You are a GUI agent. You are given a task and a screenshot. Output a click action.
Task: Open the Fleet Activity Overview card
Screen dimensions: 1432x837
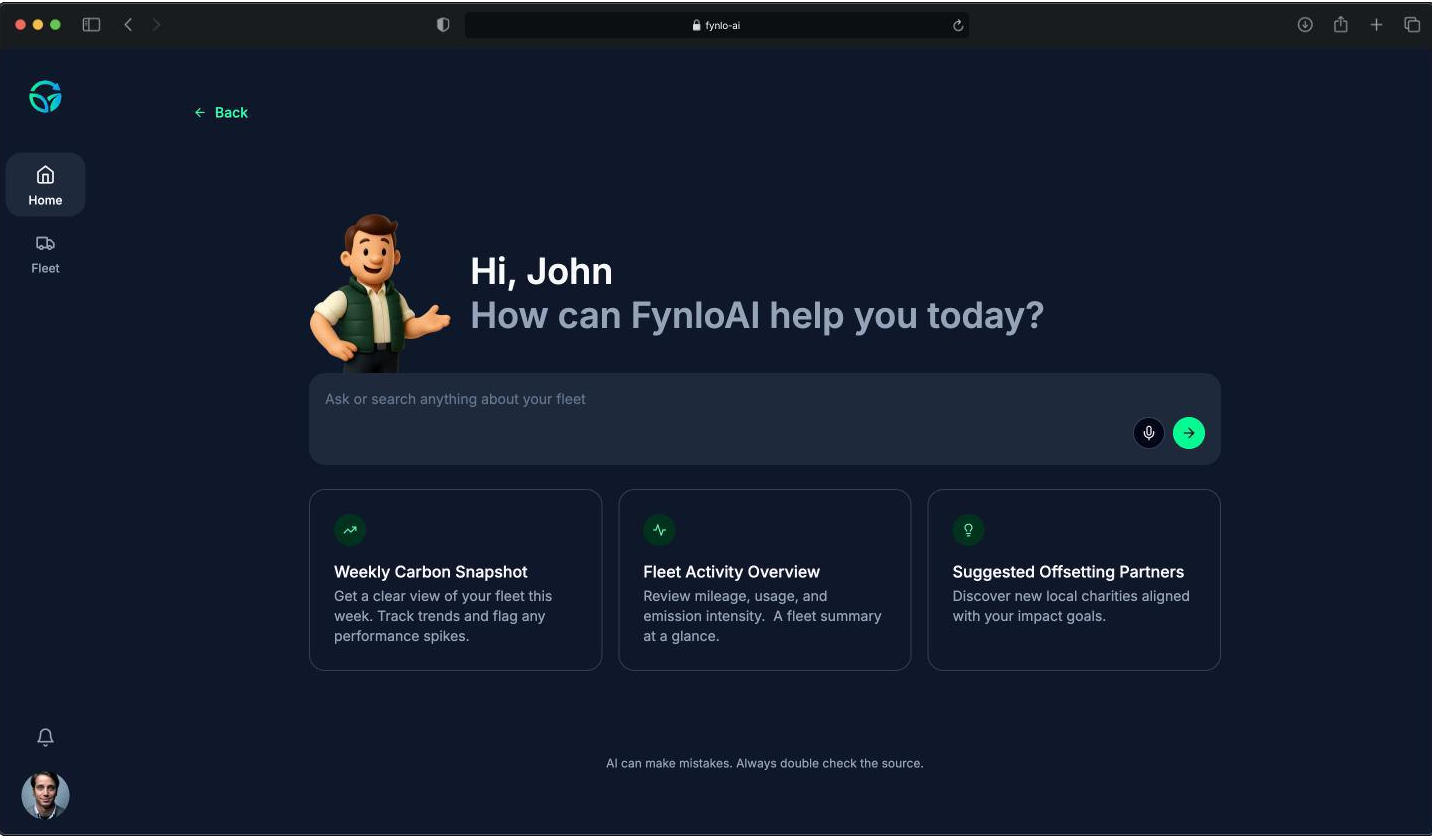pyautogui.click(x=764, y=580)
